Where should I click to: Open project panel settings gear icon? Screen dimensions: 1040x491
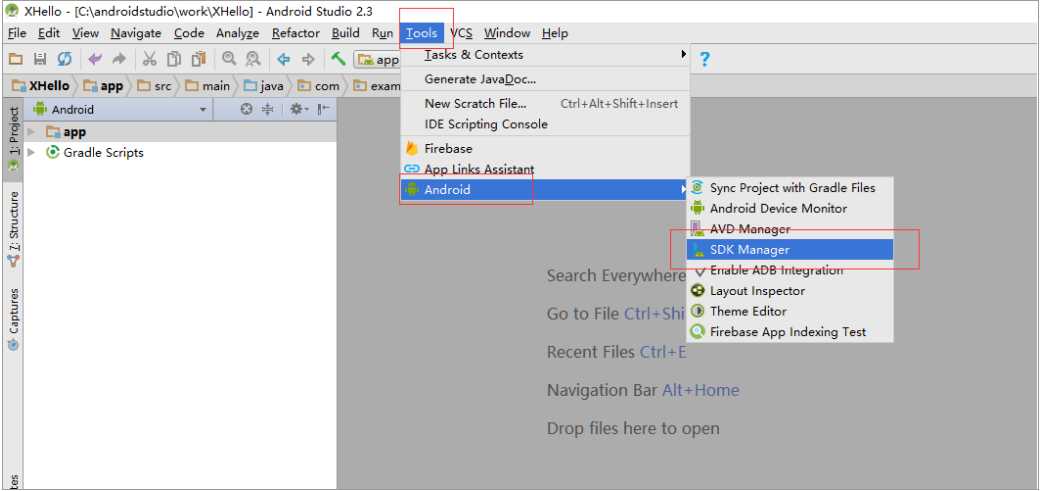tap(296, 109)
